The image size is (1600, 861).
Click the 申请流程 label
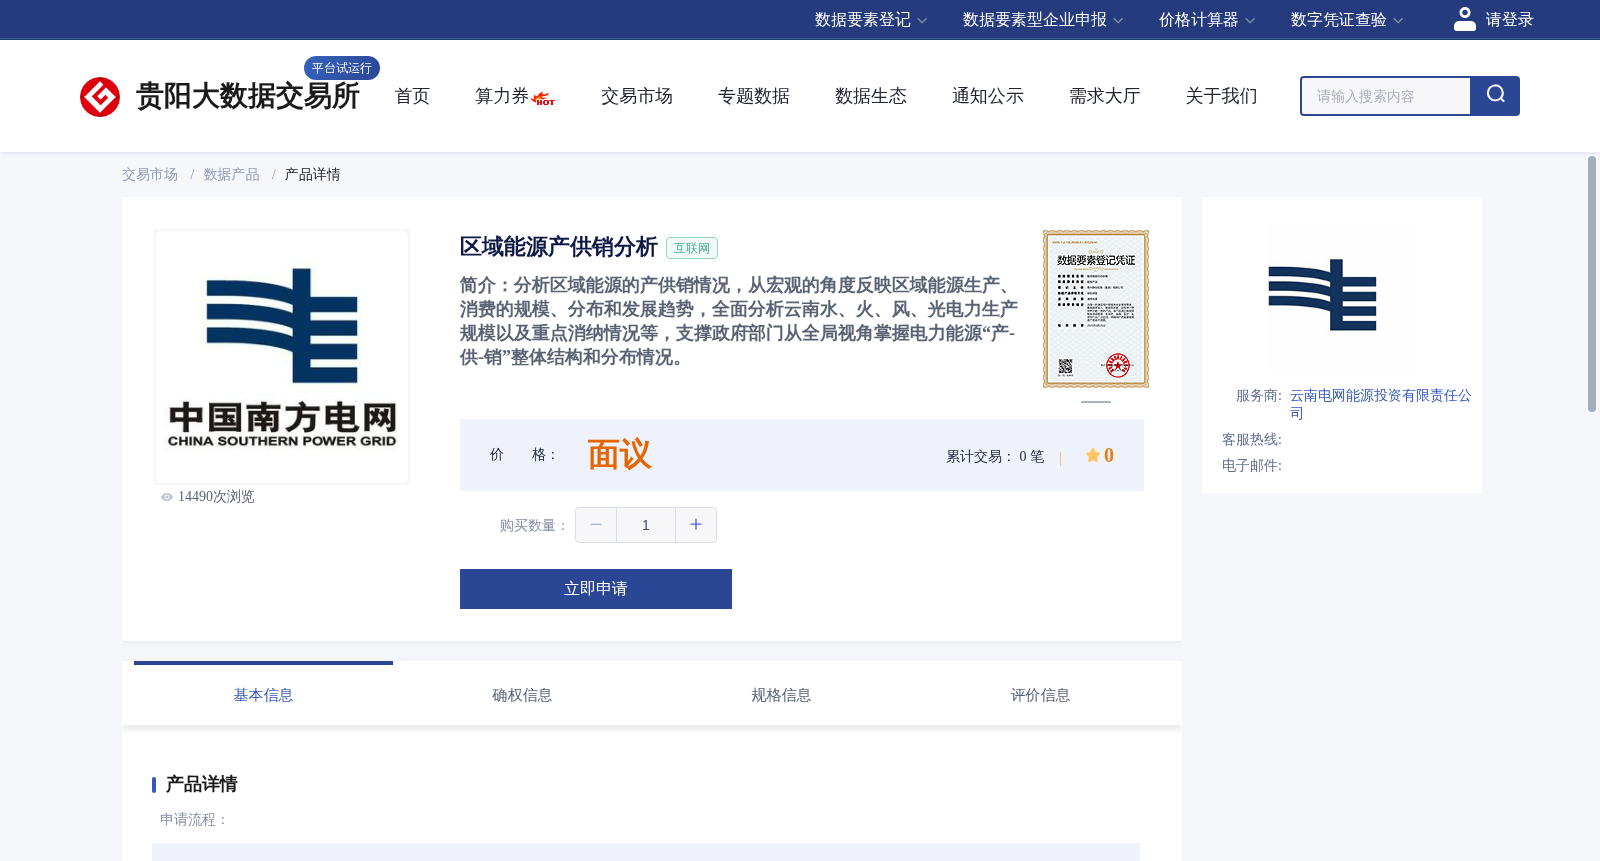(x=194, y=820)
